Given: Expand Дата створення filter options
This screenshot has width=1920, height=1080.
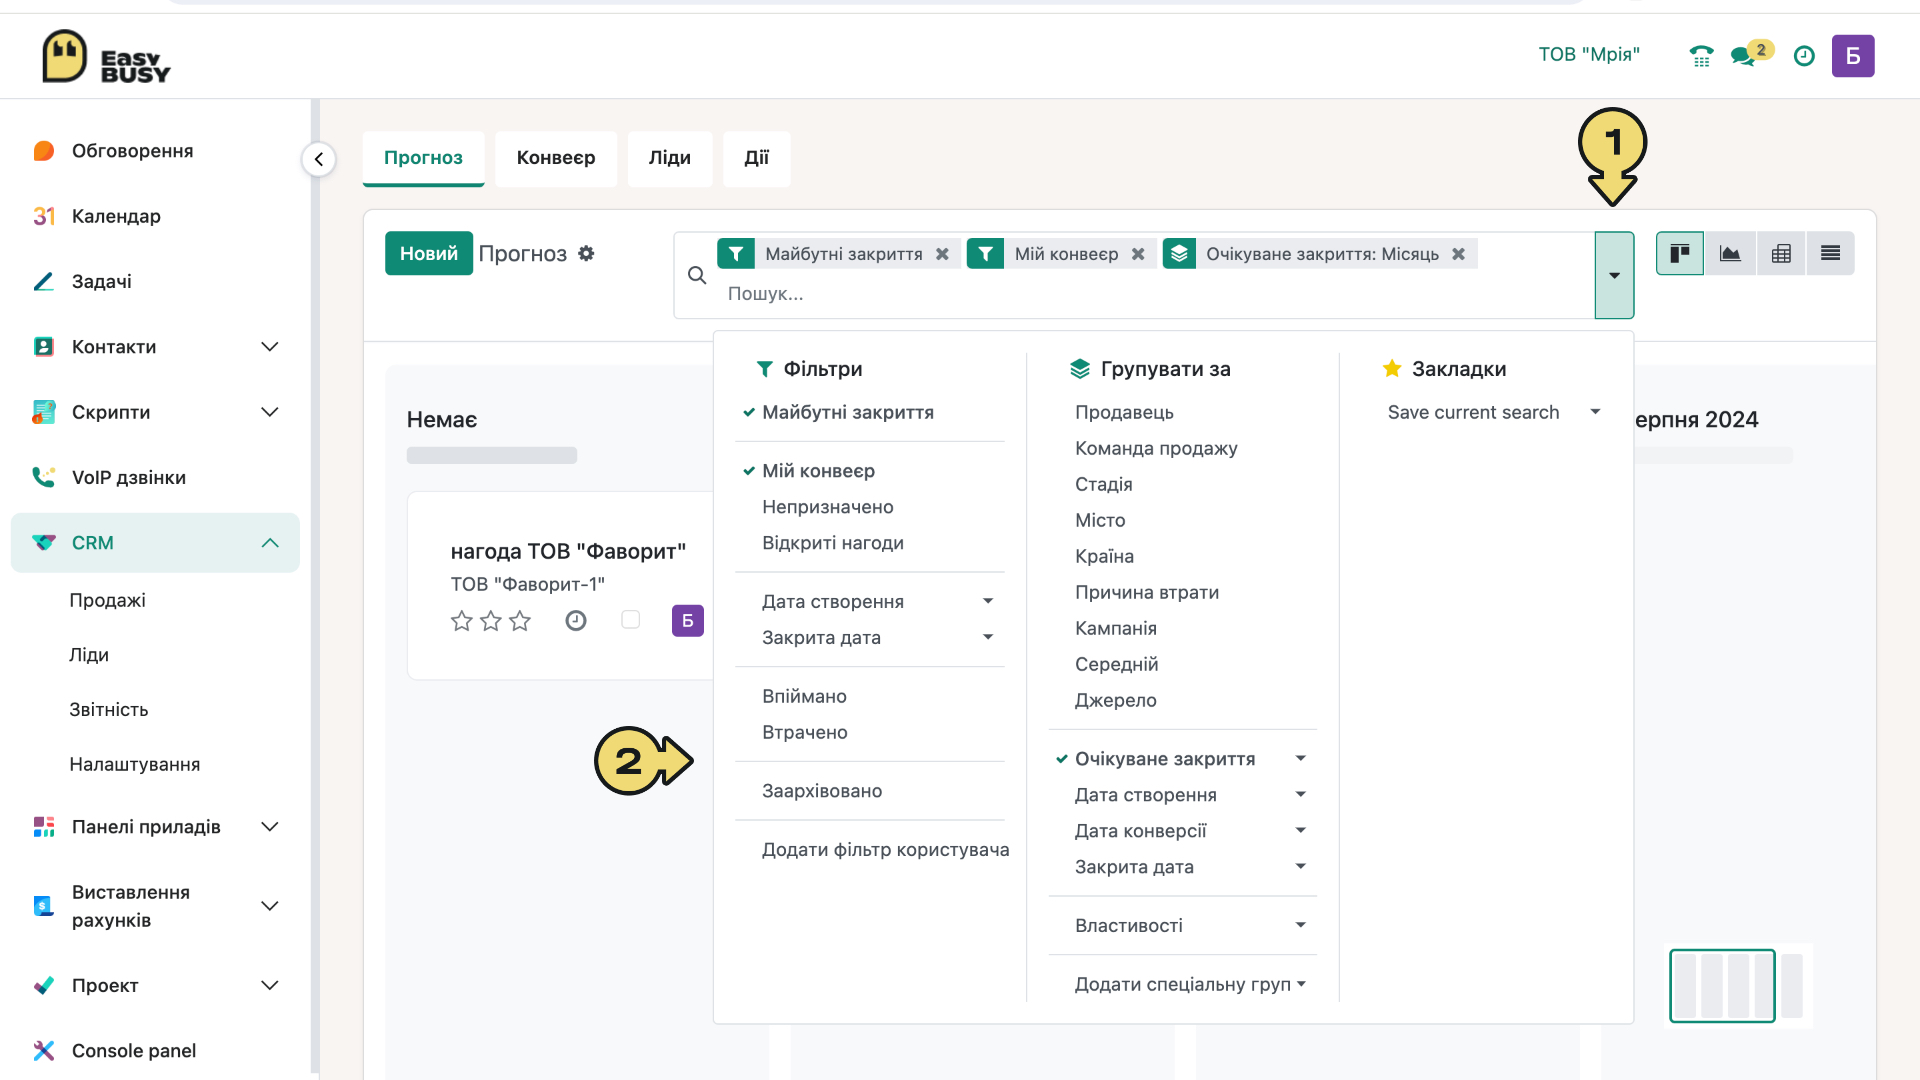Looking at the screenshot, I should (x=988, y=601).
